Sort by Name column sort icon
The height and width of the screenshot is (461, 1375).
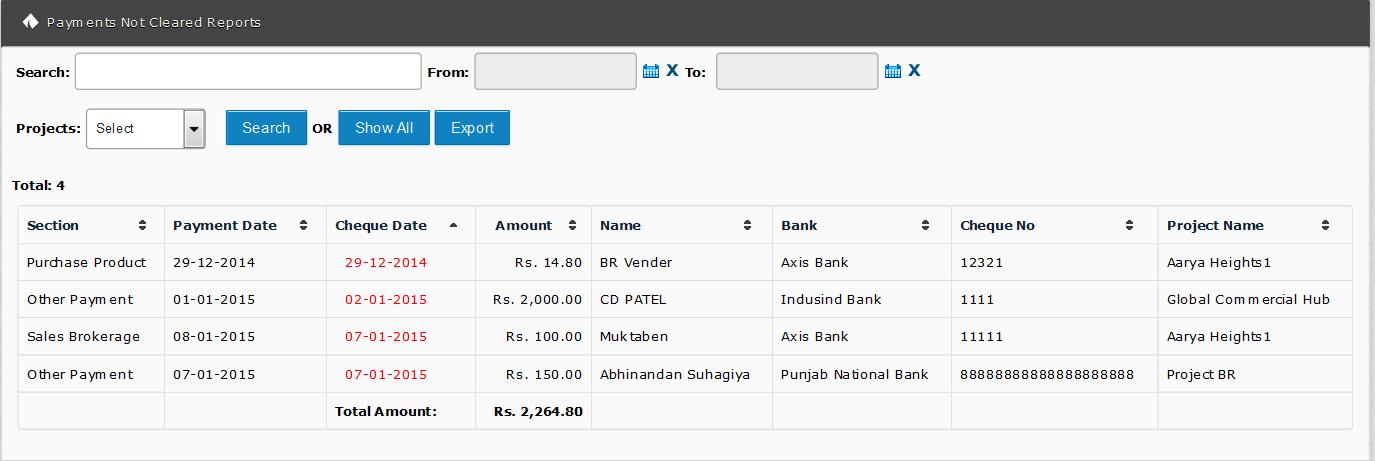747,226
